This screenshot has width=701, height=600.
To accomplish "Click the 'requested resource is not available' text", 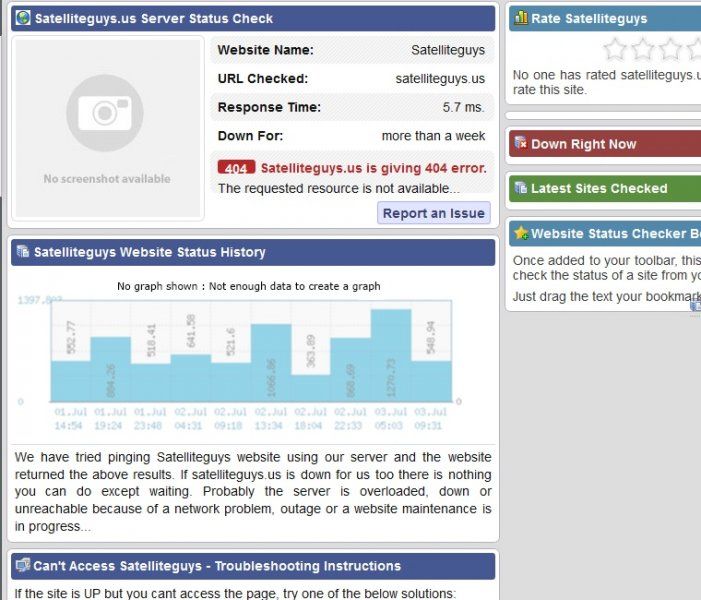I will tap(338, 188).
